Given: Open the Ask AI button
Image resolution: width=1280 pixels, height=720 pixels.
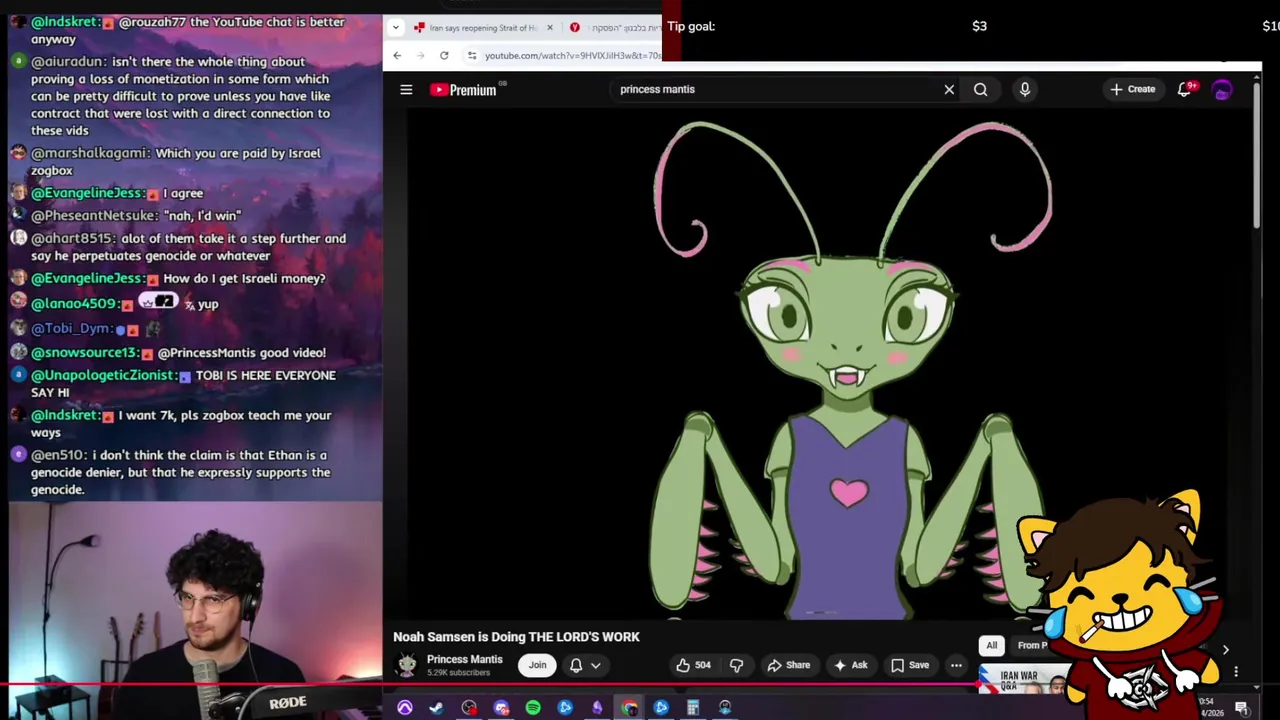Looking at the screenshot, I should [x=850, y=665].
